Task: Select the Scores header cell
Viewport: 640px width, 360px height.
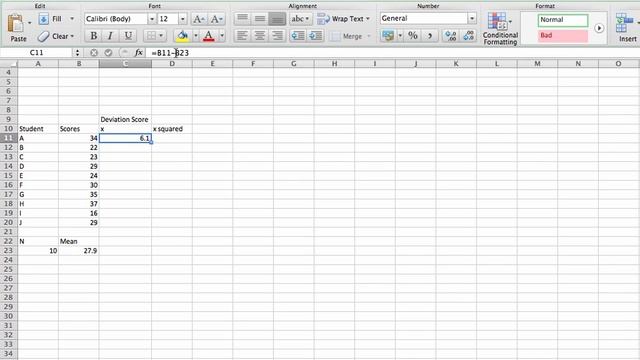Action: [79, 129]
